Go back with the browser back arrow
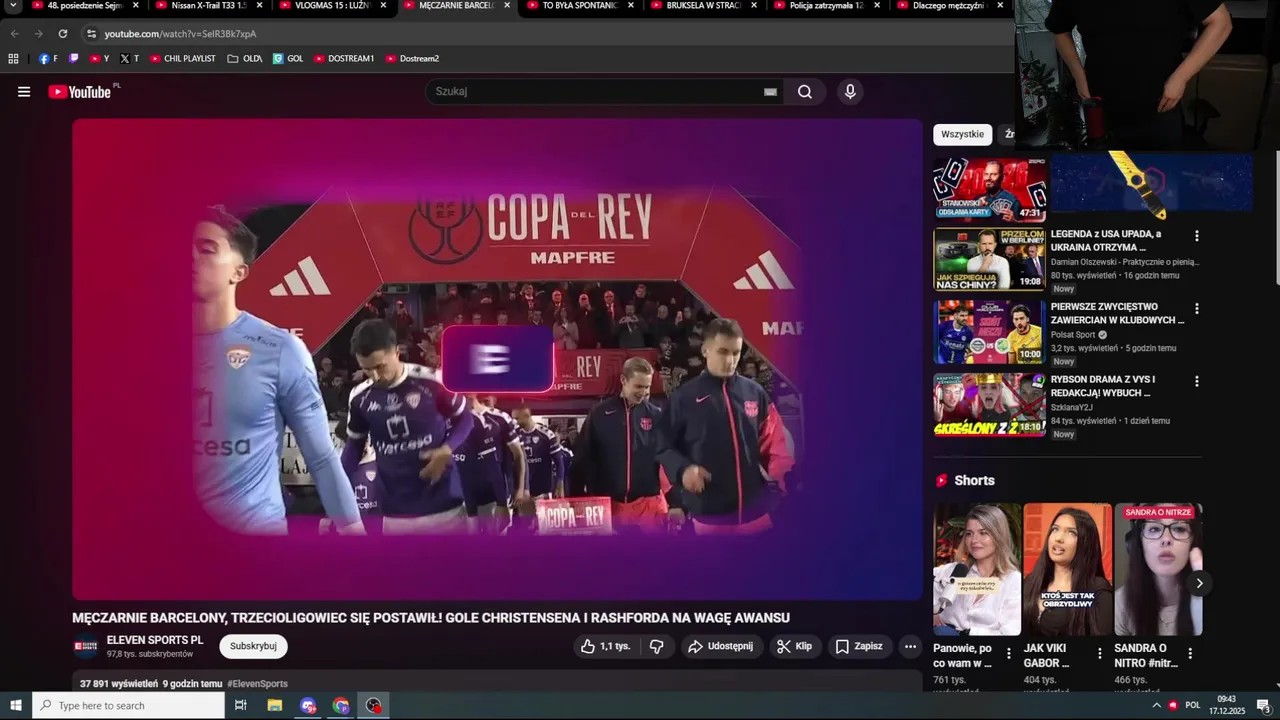This screenshot has height=720, width=1280. 14,34
